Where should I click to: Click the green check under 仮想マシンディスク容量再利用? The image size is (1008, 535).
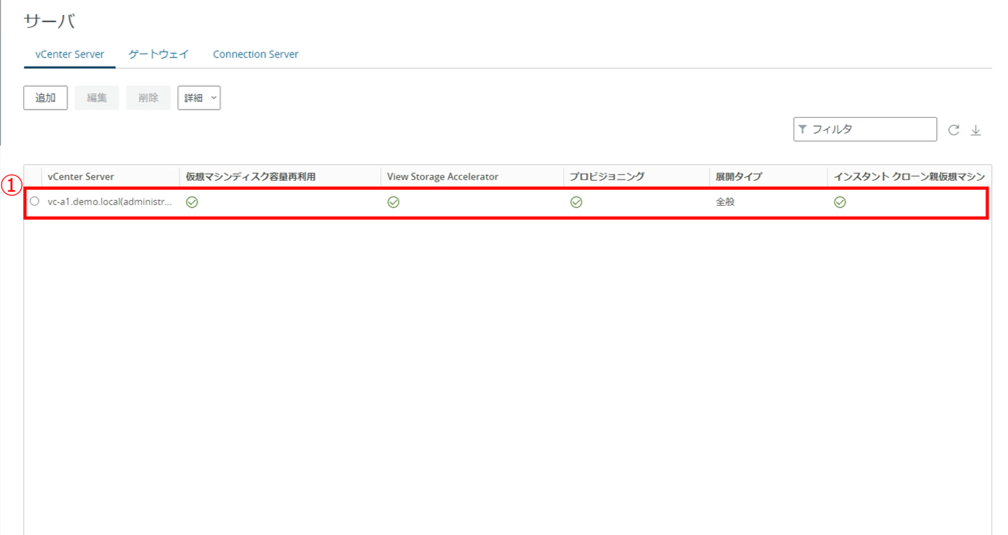(x=192, y=202)
